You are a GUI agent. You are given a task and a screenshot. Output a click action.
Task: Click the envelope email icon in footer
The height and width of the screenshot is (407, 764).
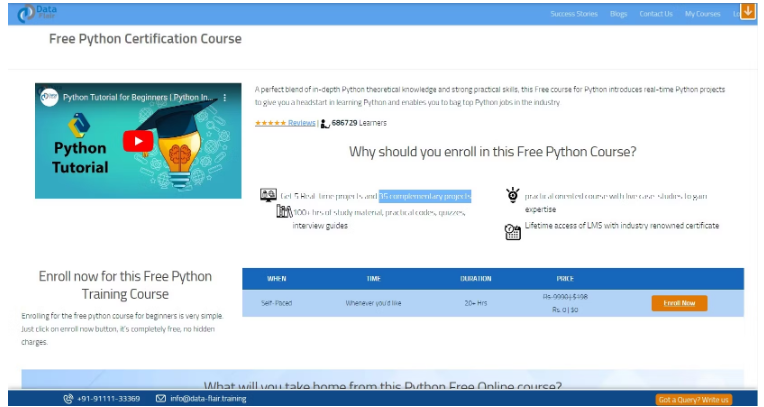tap(161, 399)
